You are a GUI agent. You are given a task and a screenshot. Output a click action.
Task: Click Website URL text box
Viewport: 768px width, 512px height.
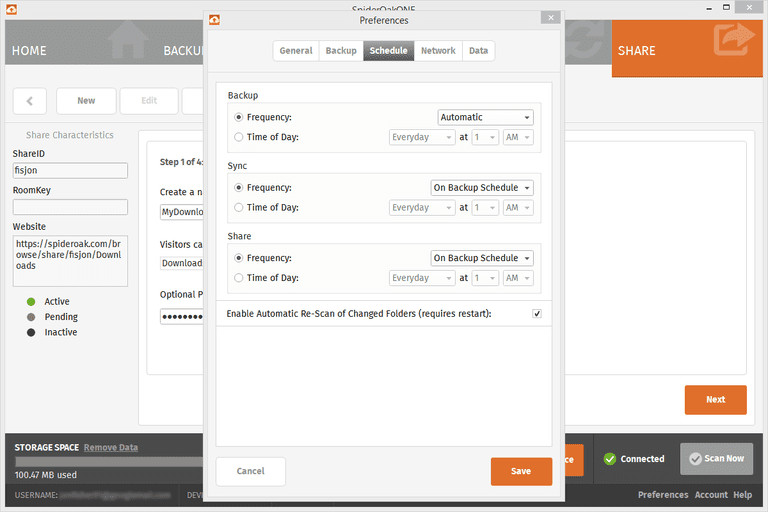(x=70, y=261)
